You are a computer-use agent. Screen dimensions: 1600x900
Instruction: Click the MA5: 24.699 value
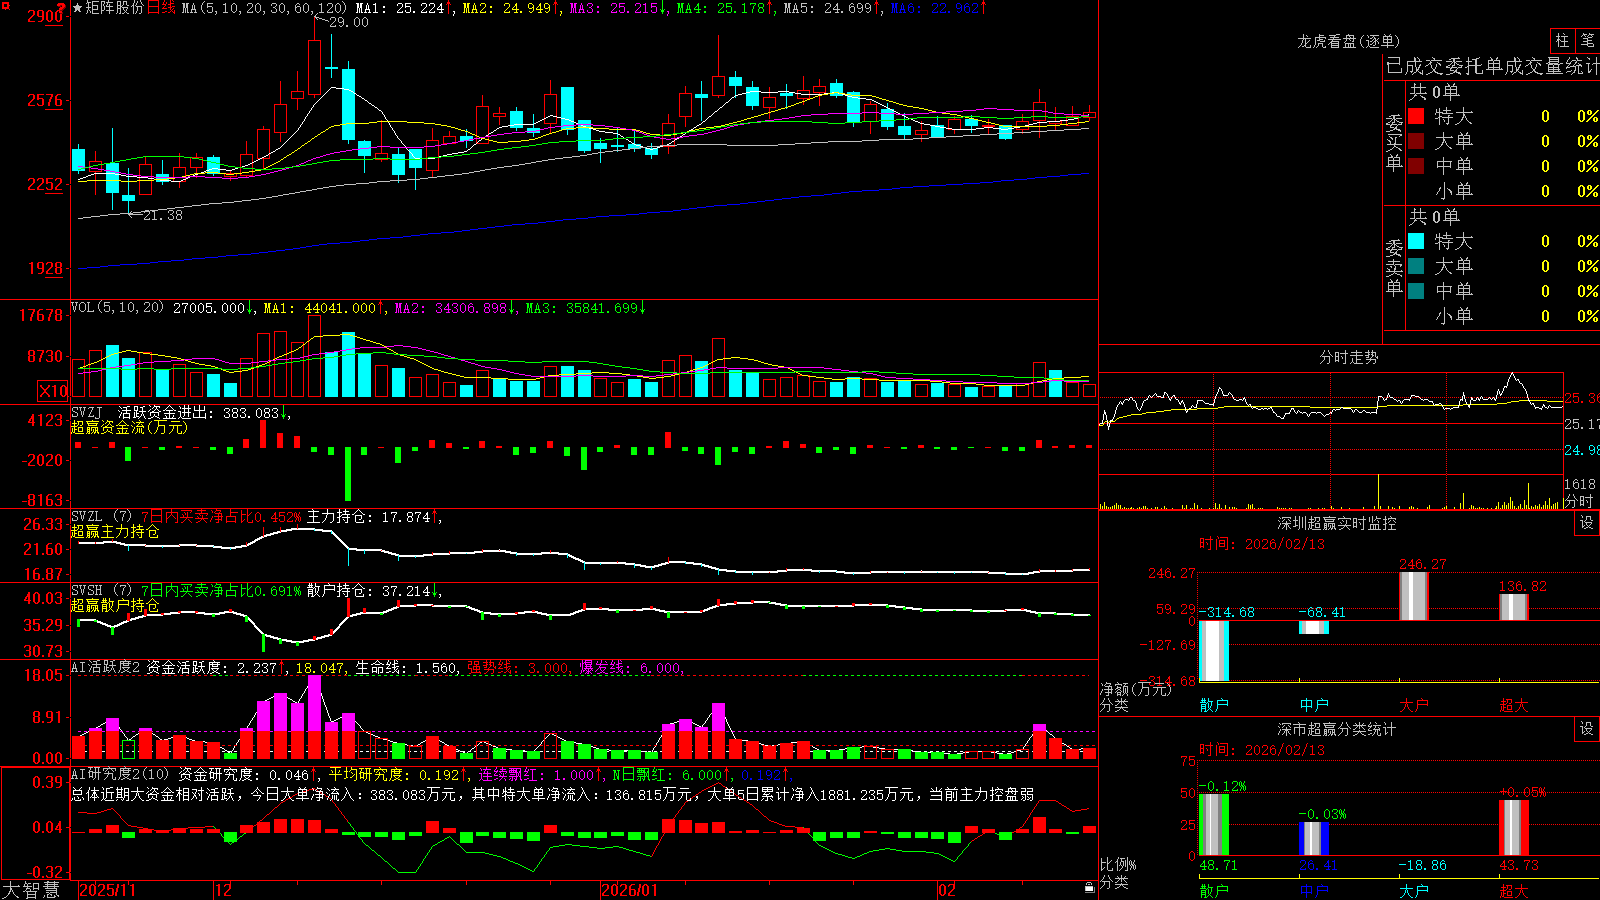tap(830, 8)
